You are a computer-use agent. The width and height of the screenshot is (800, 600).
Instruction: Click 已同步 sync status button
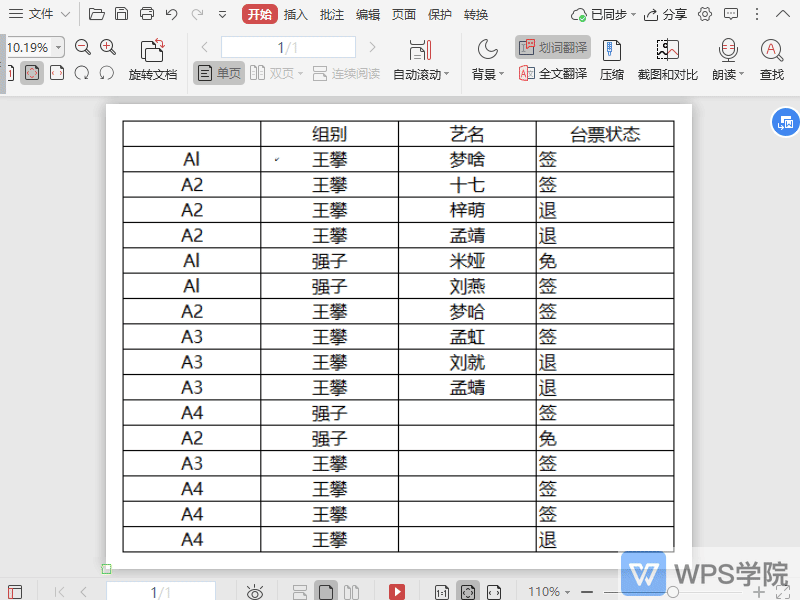tap(611, 14)
